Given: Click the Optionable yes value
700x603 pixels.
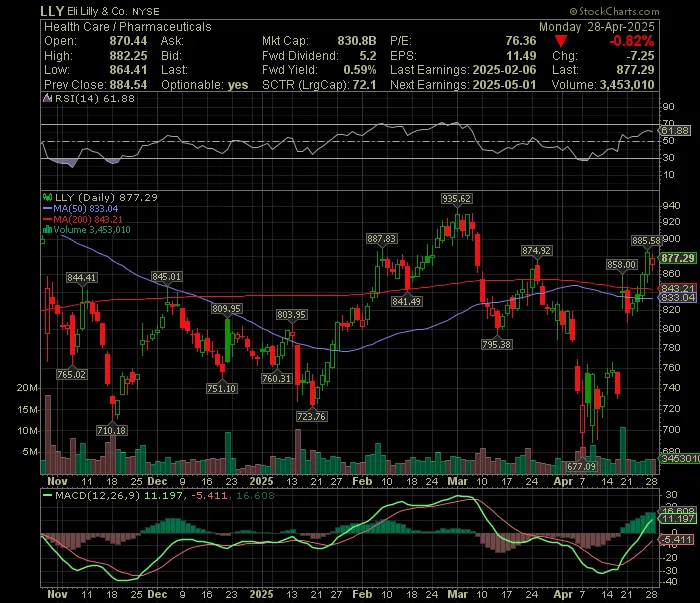Looking at the screenshot, I should point(238,85).
